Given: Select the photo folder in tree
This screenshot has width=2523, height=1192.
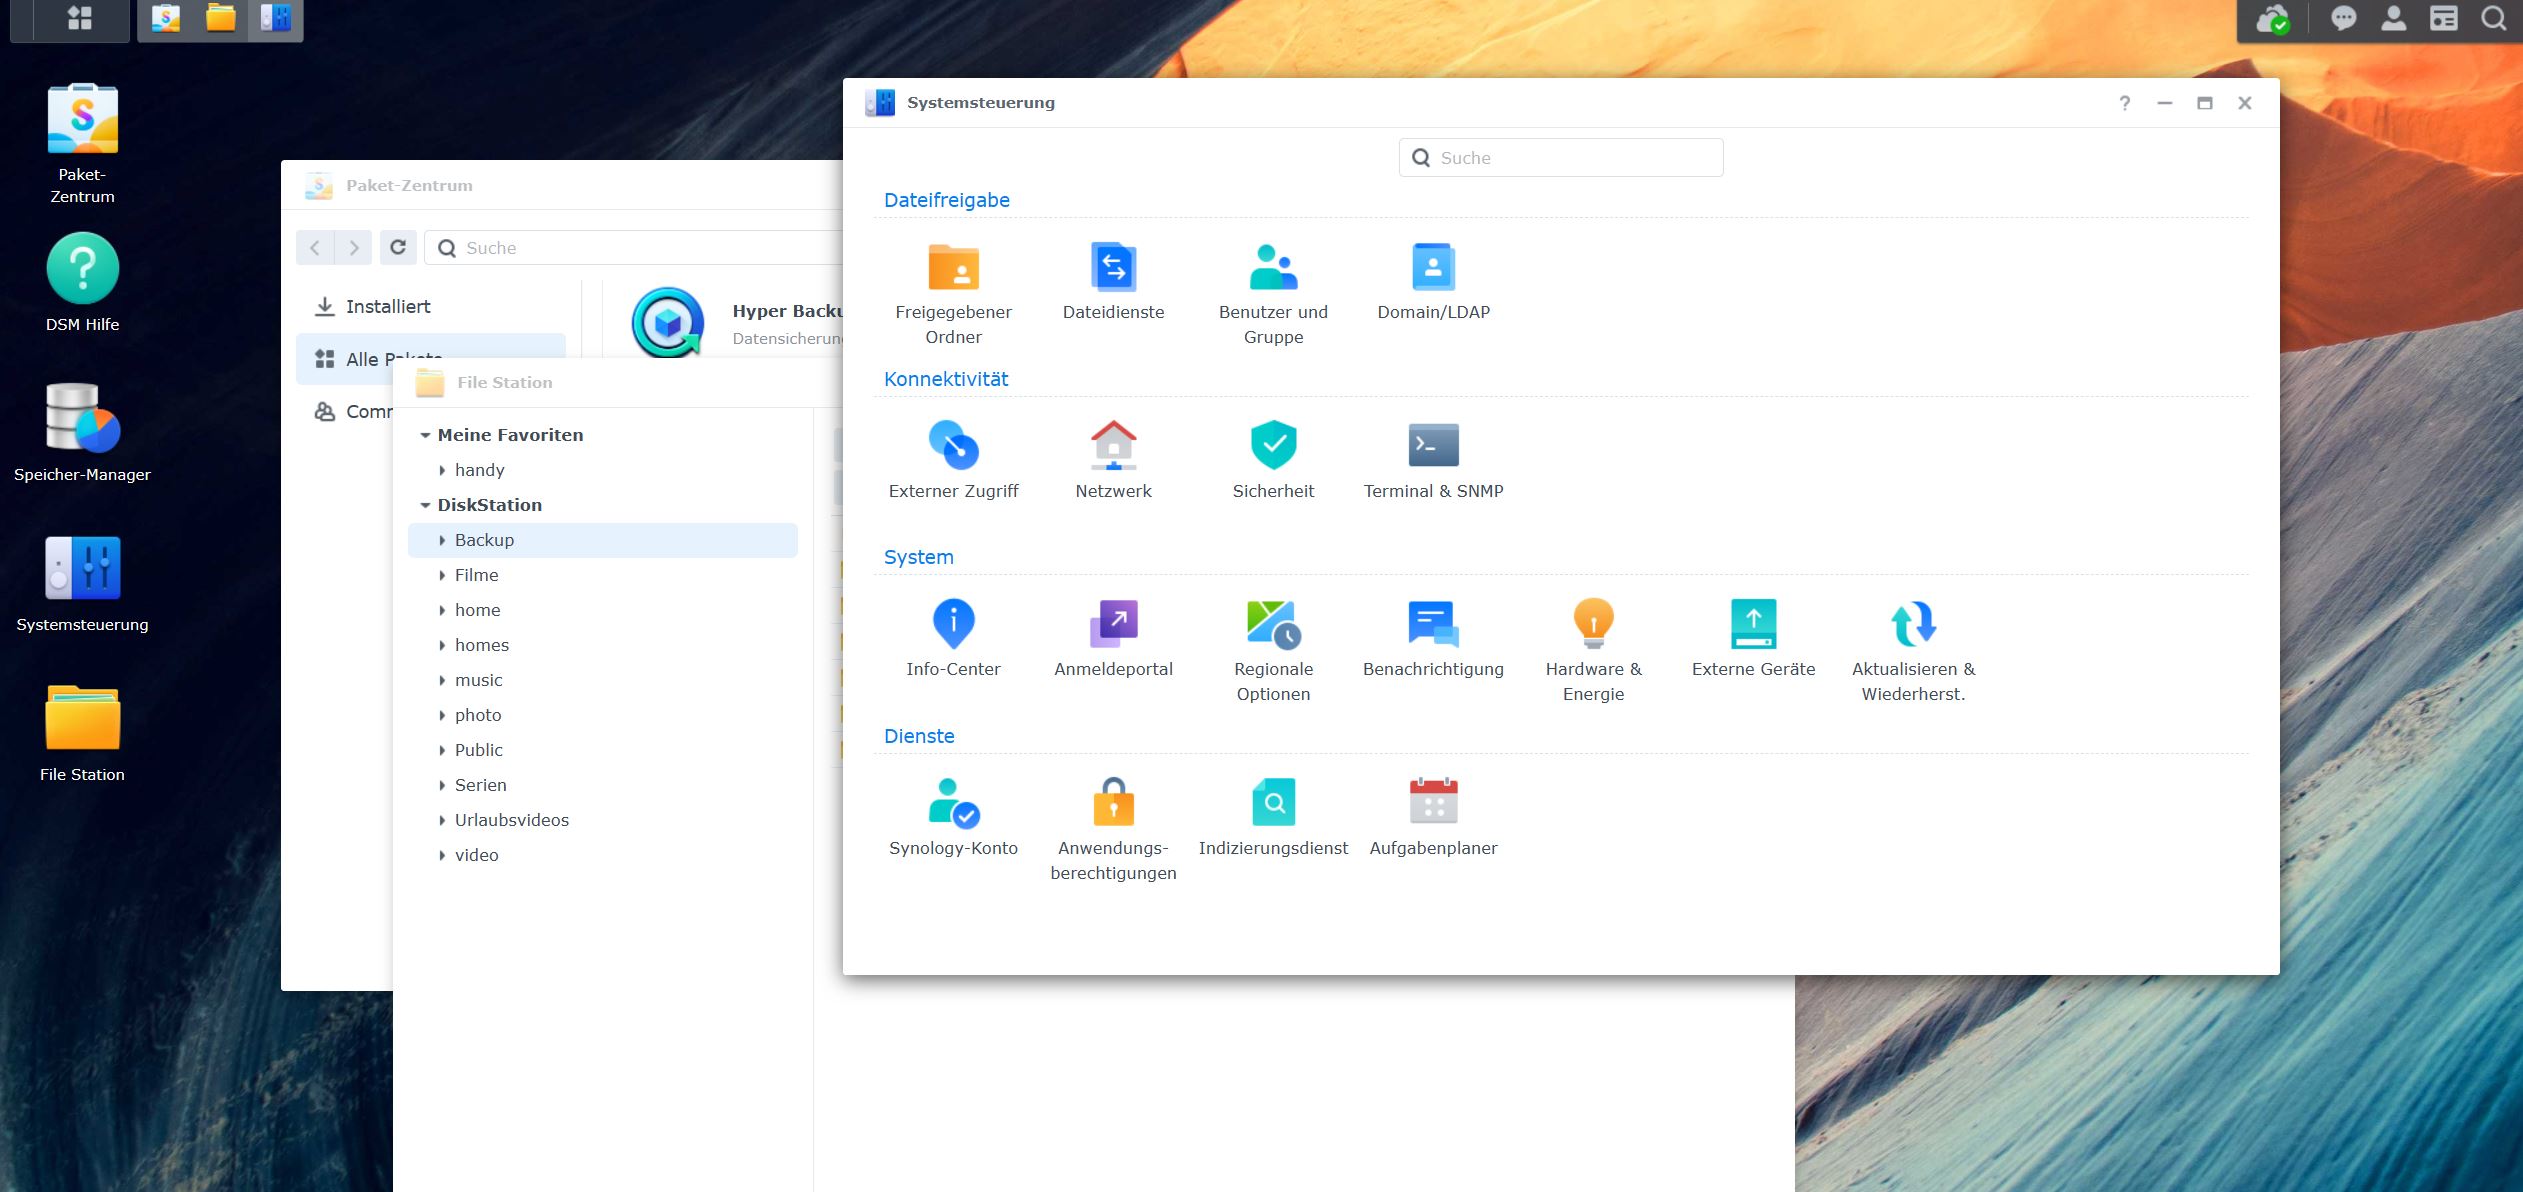Looking at the screenshot, I should (478, 715).
